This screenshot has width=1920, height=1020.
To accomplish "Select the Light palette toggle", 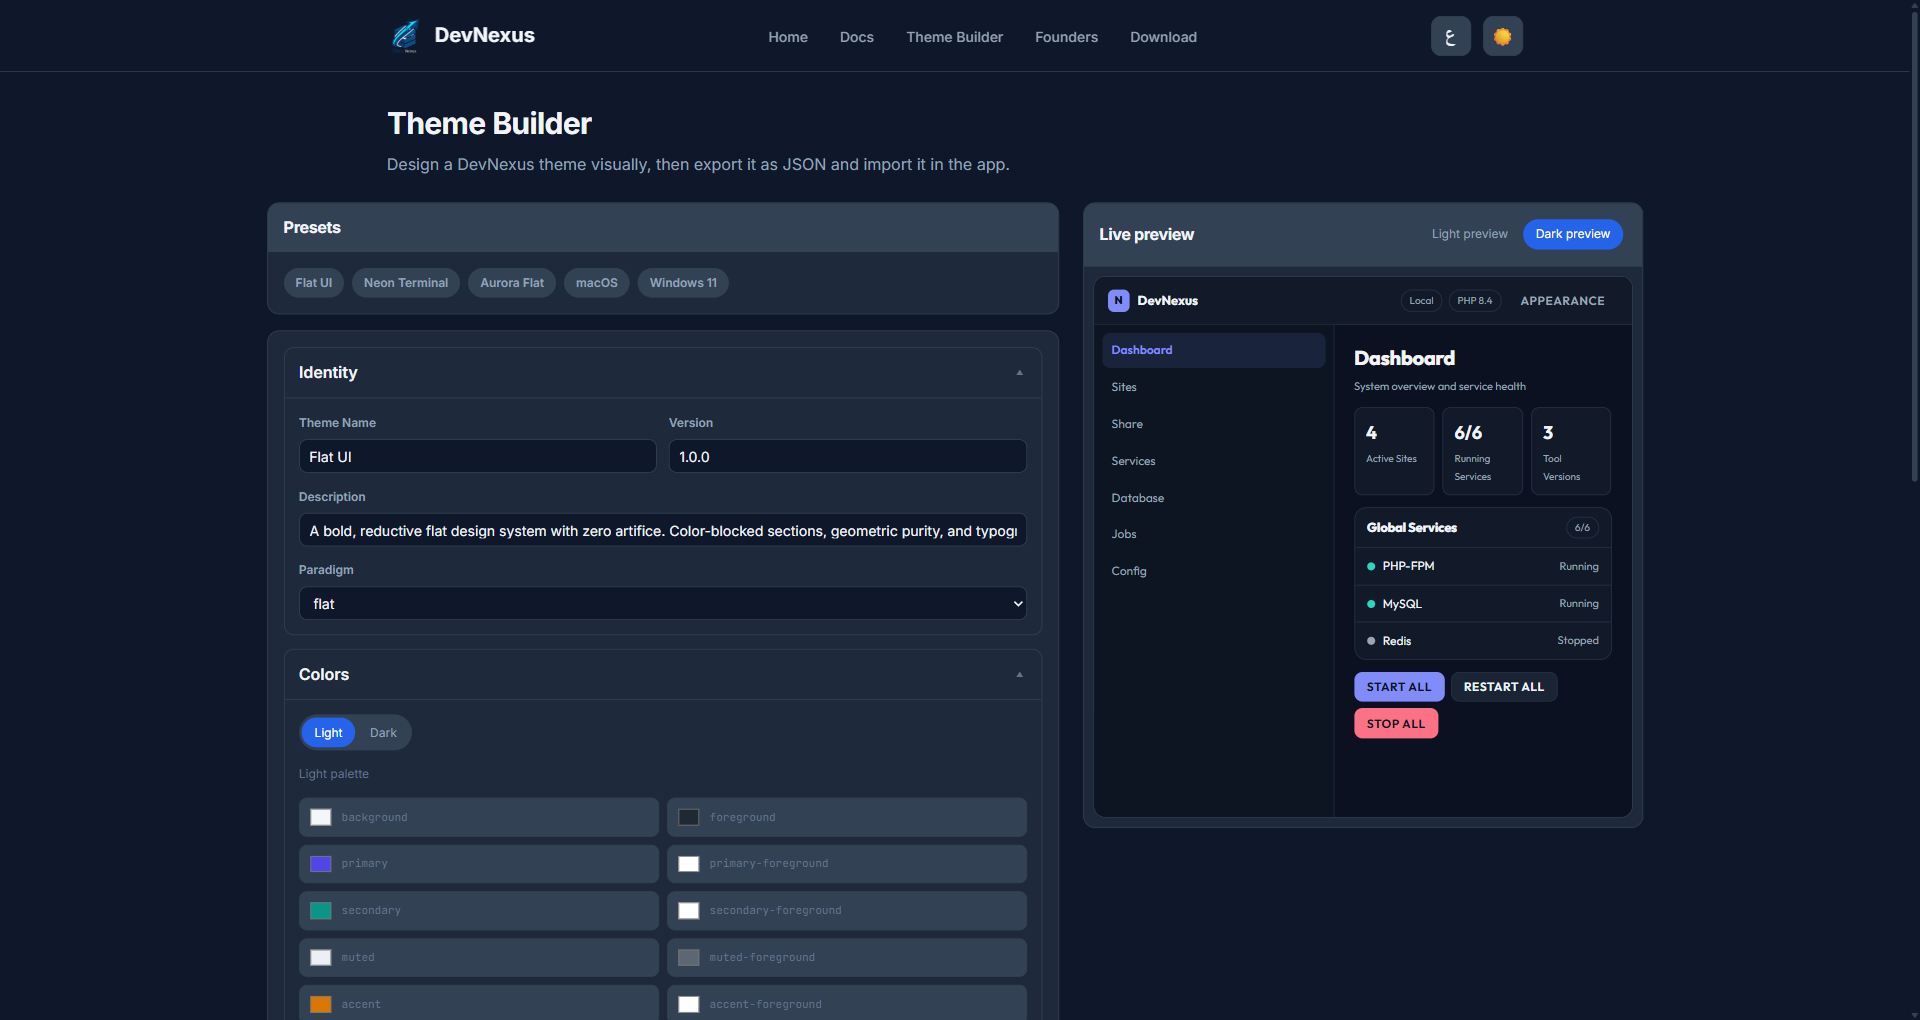I will [x=328, y=733].
